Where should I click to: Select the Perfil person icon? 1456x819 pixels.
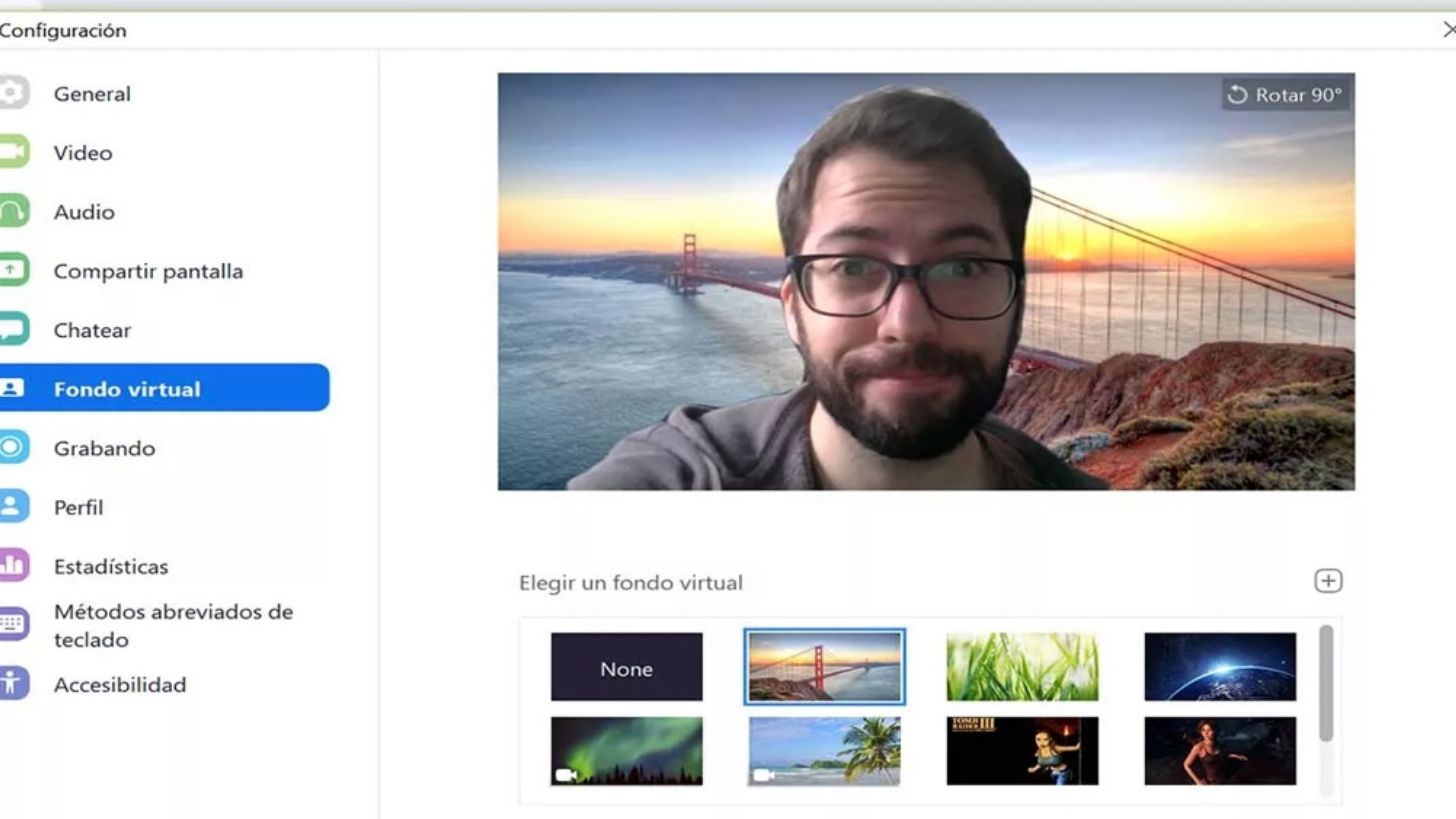click(12, 506)
